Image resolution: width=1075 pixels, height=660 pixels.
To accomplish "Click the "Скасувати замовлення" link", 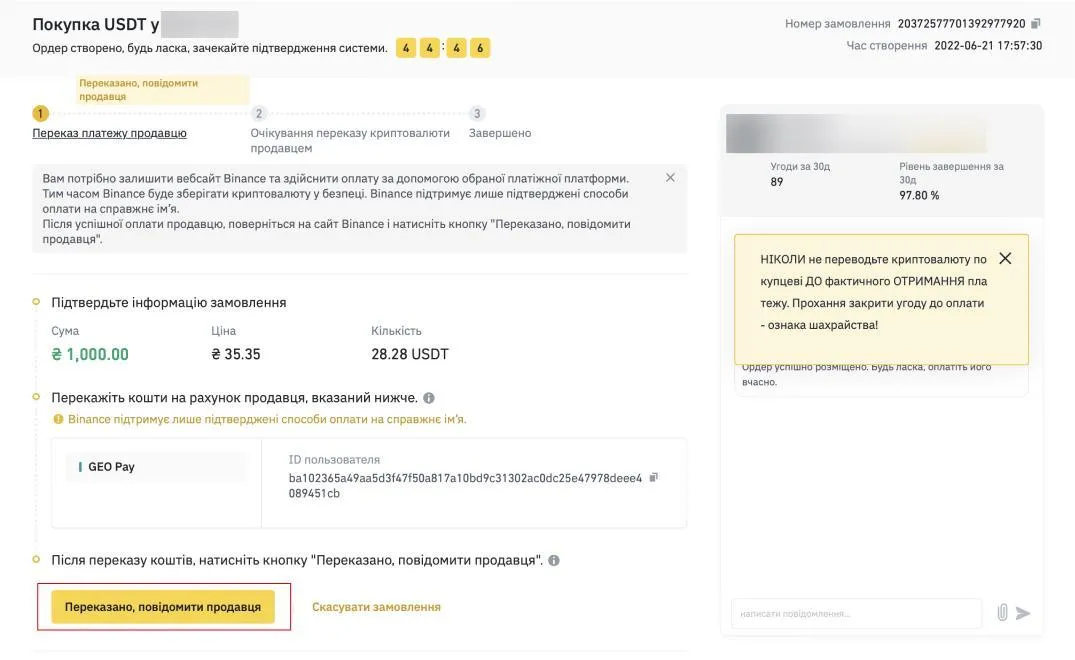I will 376,607.
